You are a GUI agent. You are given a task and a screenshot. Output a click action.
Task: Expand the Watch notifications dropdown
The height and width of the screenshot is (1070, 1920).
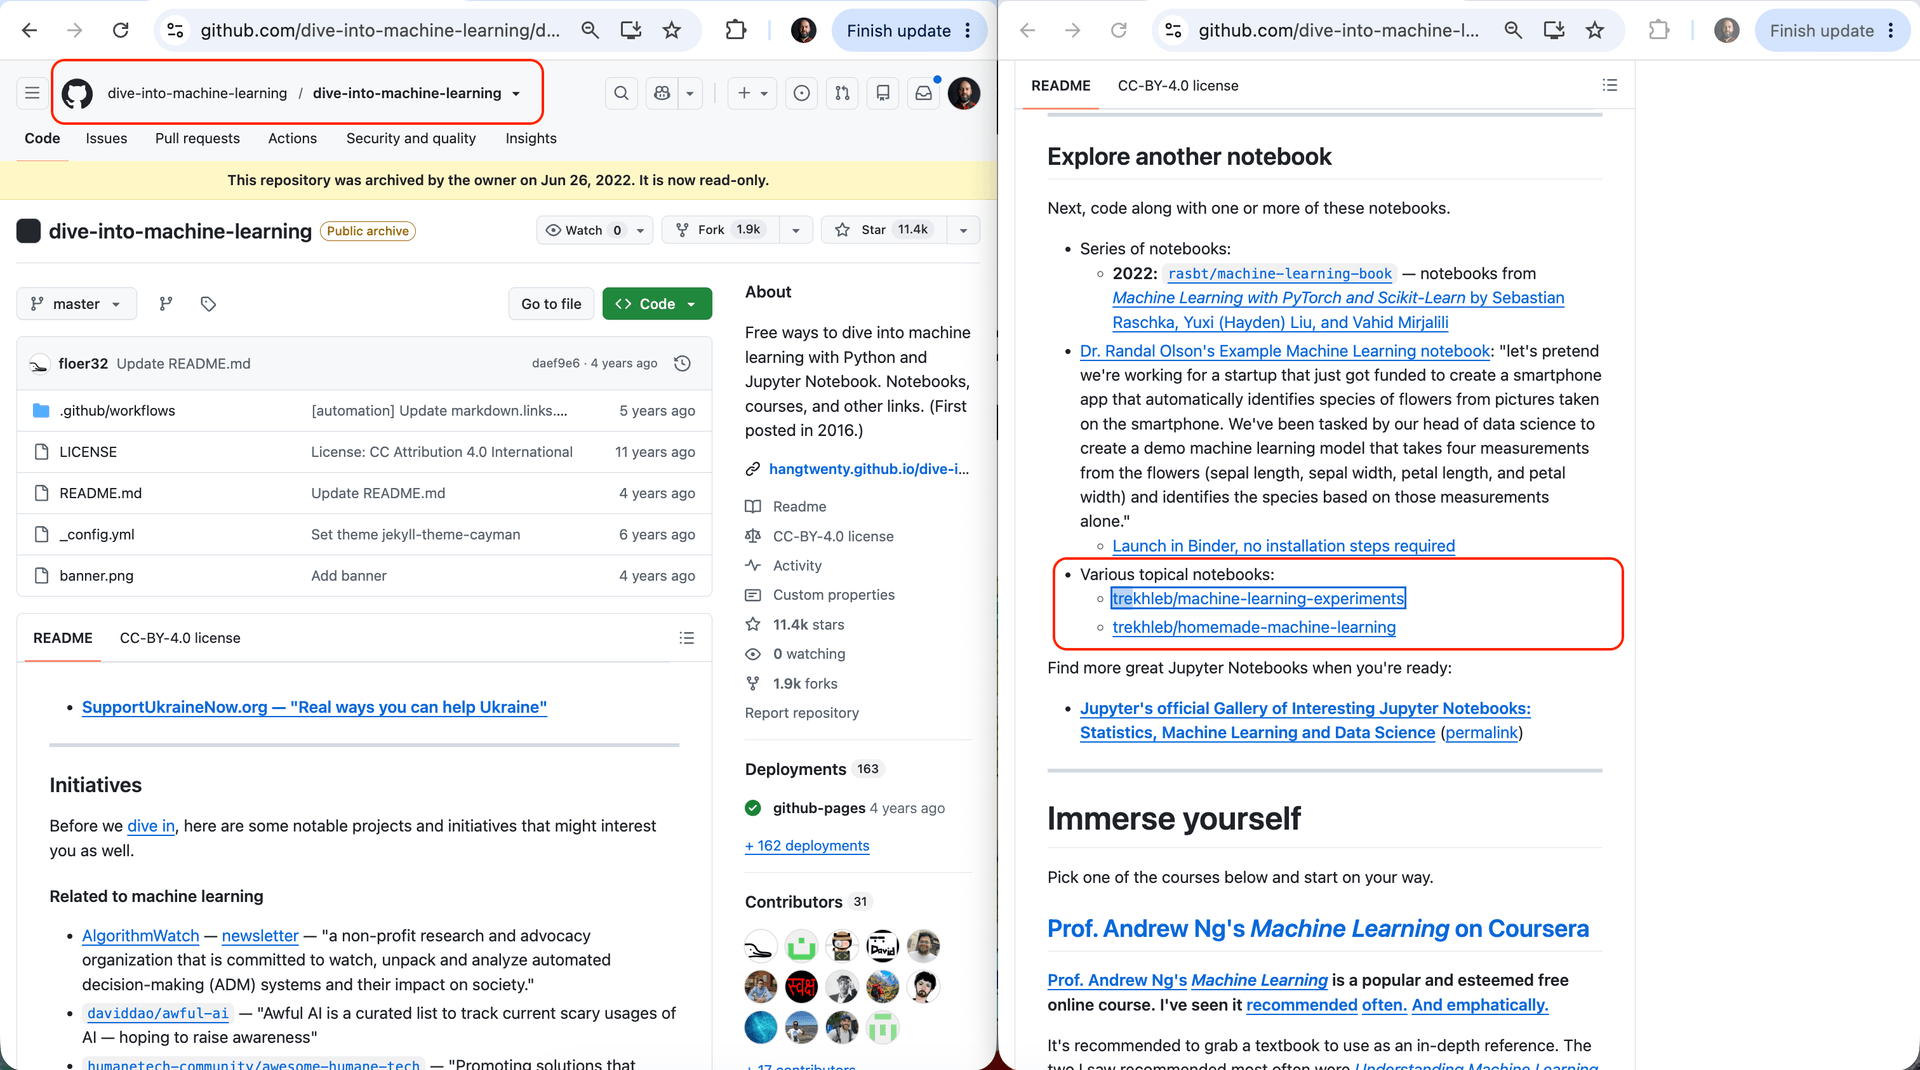[595, 230]
